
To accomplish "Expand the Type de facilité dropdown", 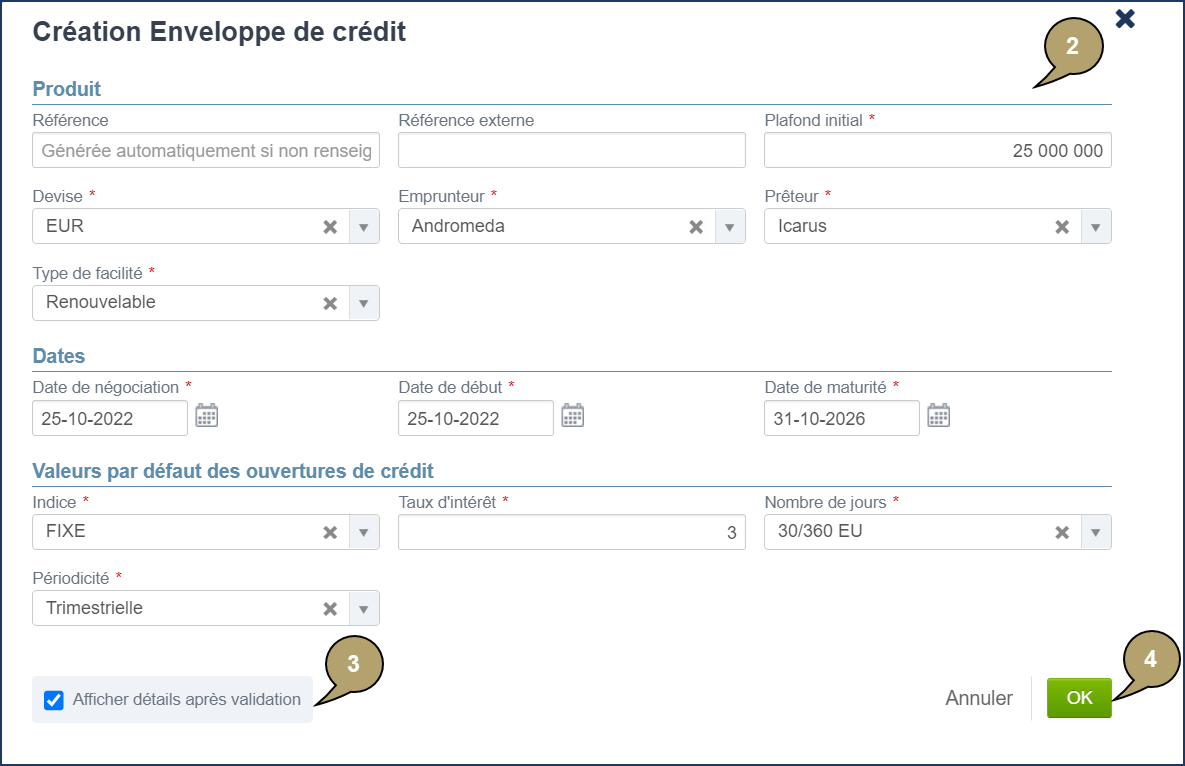I will pyautogui.click(x=364, y=304).
